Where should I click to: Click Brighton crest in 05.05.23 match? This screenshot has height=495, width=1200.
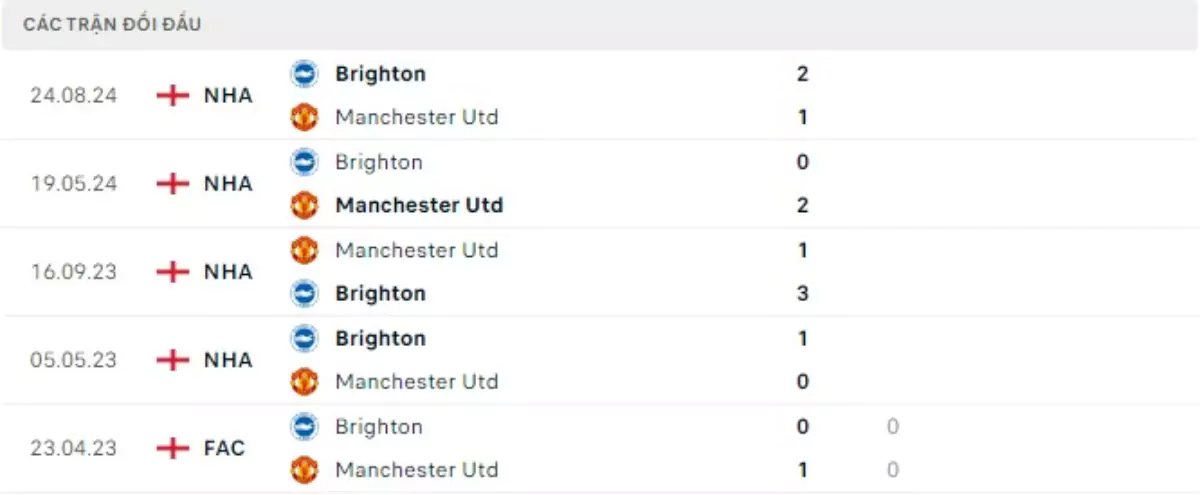[x=304, y=338]
